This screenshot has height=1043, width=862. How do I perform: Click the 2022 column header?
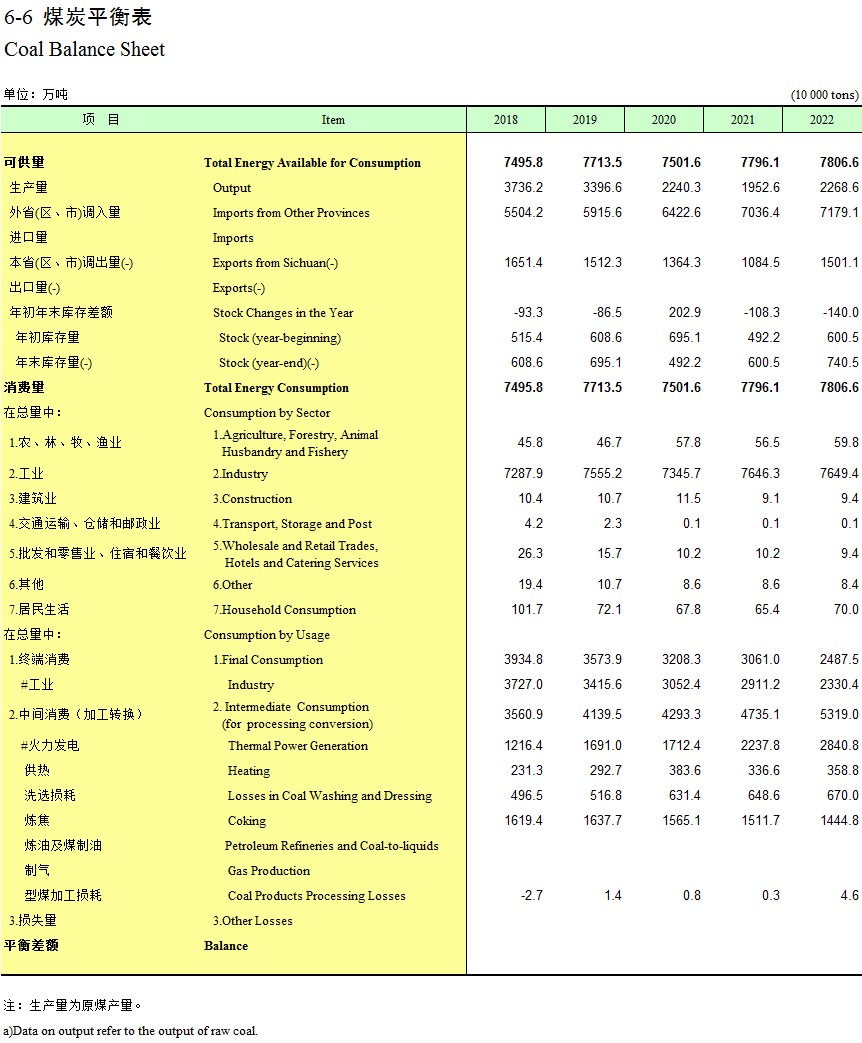(x=821, y=120)
